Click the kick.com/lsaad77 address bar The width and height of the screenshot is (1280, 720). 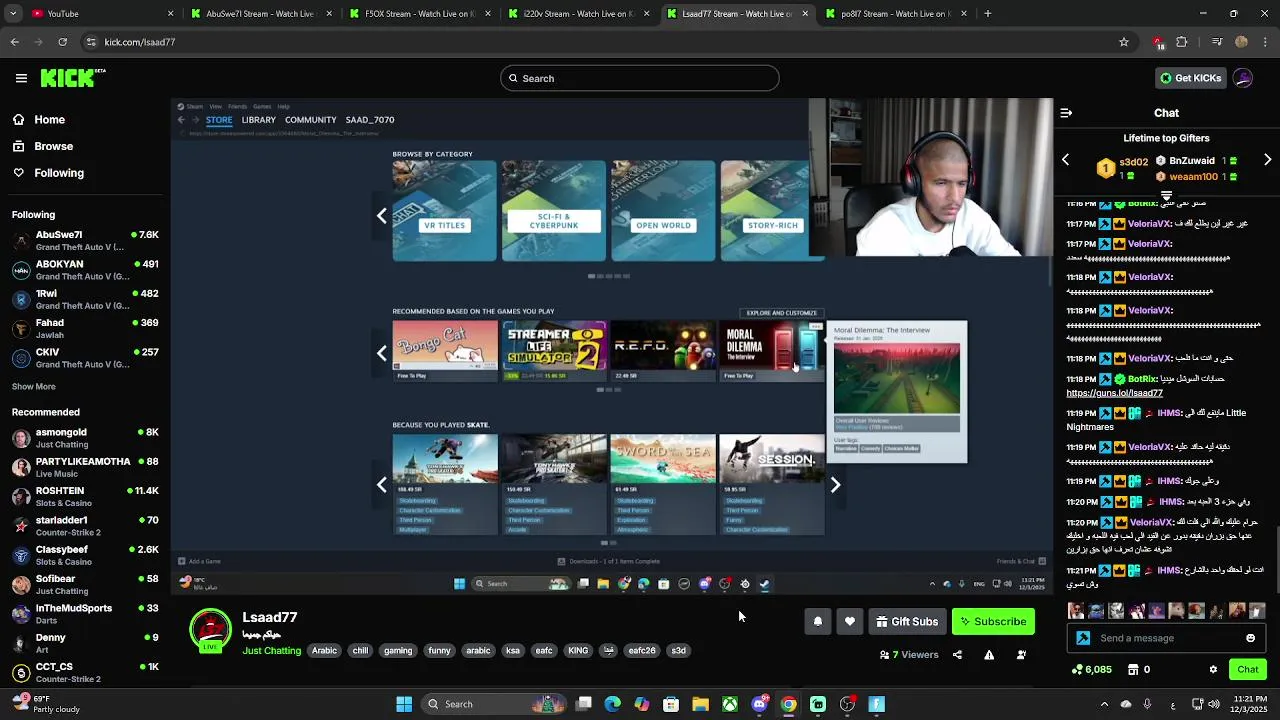pos(600,42)
